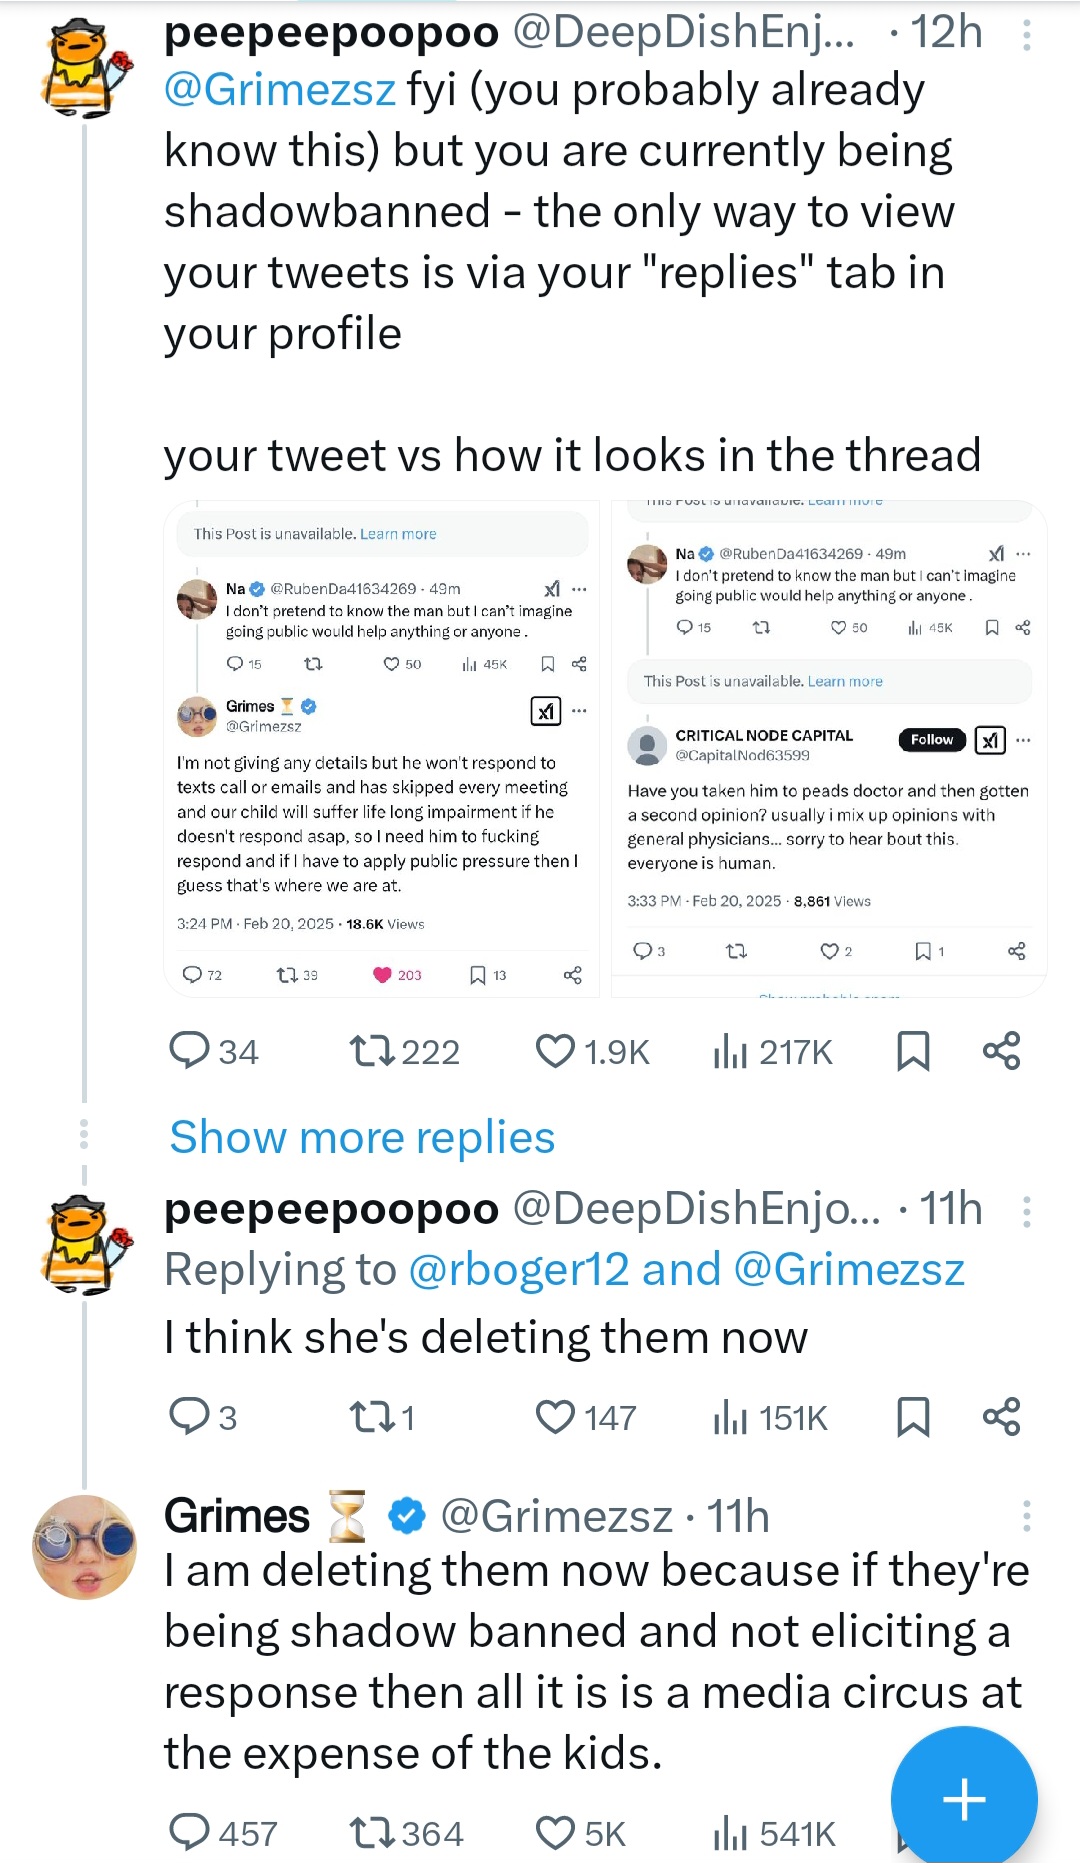Open @rboger12 profile from reply line
Viewport: 1080px width, 1863px height.
pyautogui.click(x=518, y=1270)
